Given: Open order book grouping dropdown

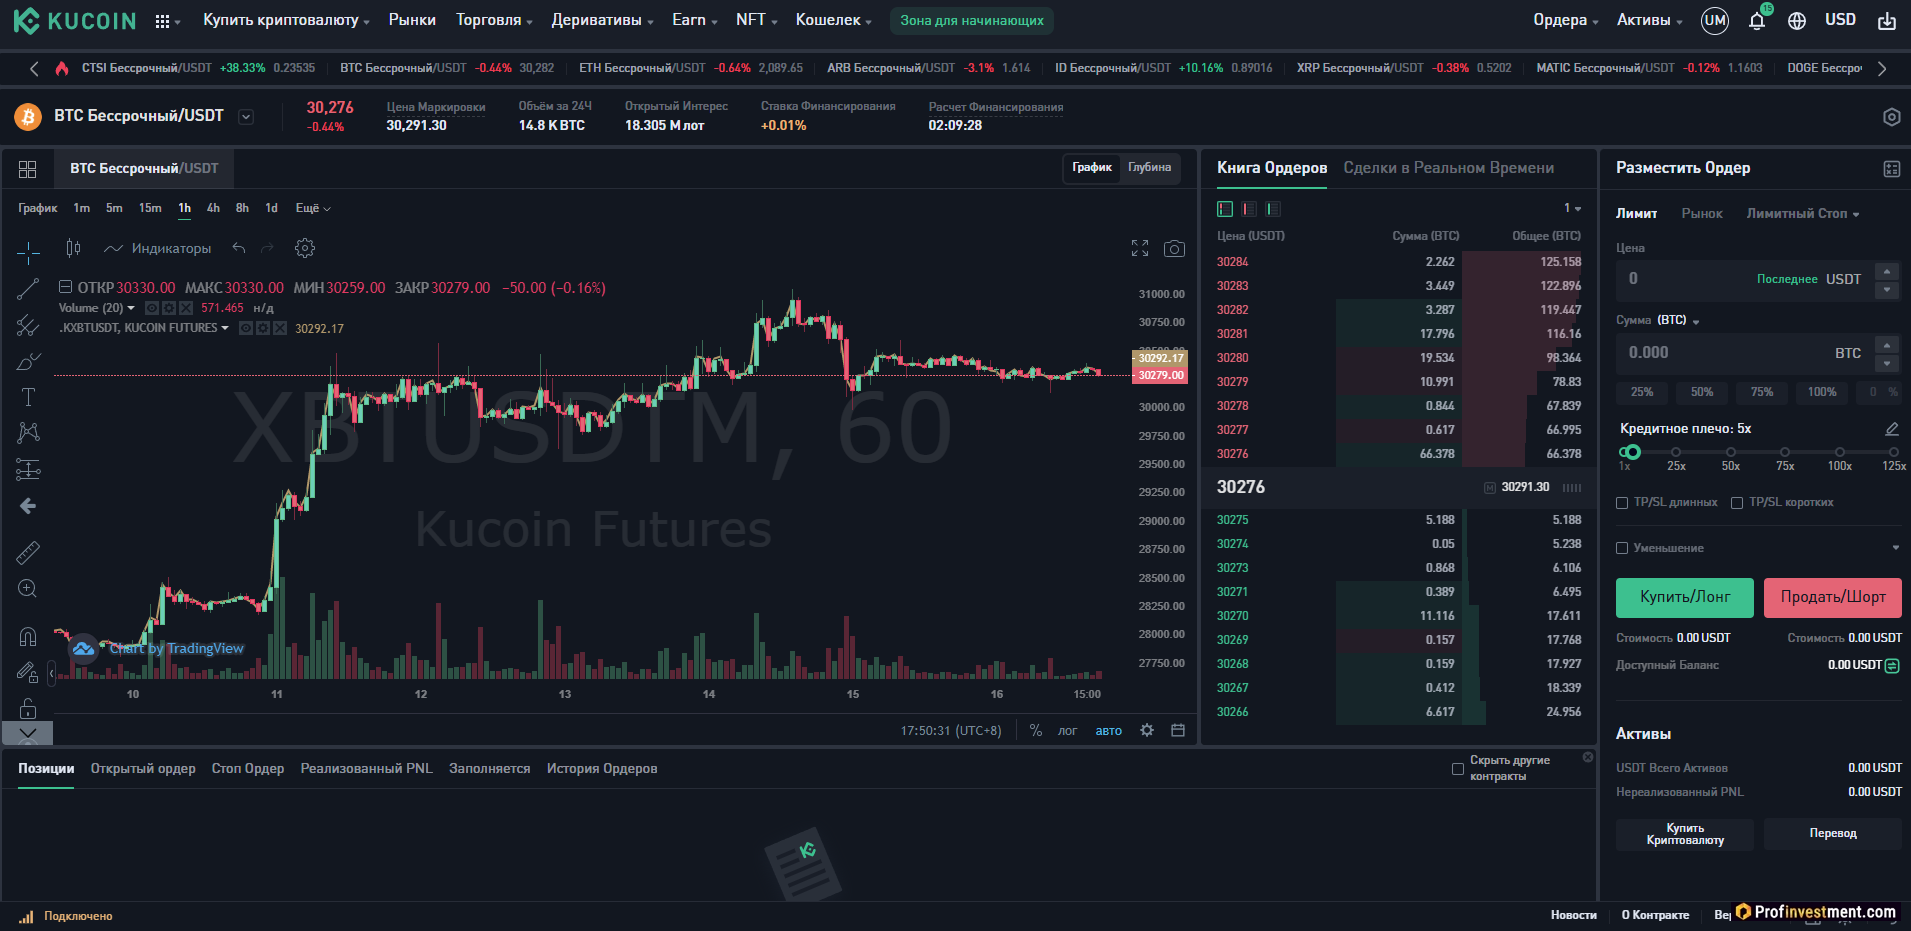Looking at the screenshot, I should click(1572, 208).
